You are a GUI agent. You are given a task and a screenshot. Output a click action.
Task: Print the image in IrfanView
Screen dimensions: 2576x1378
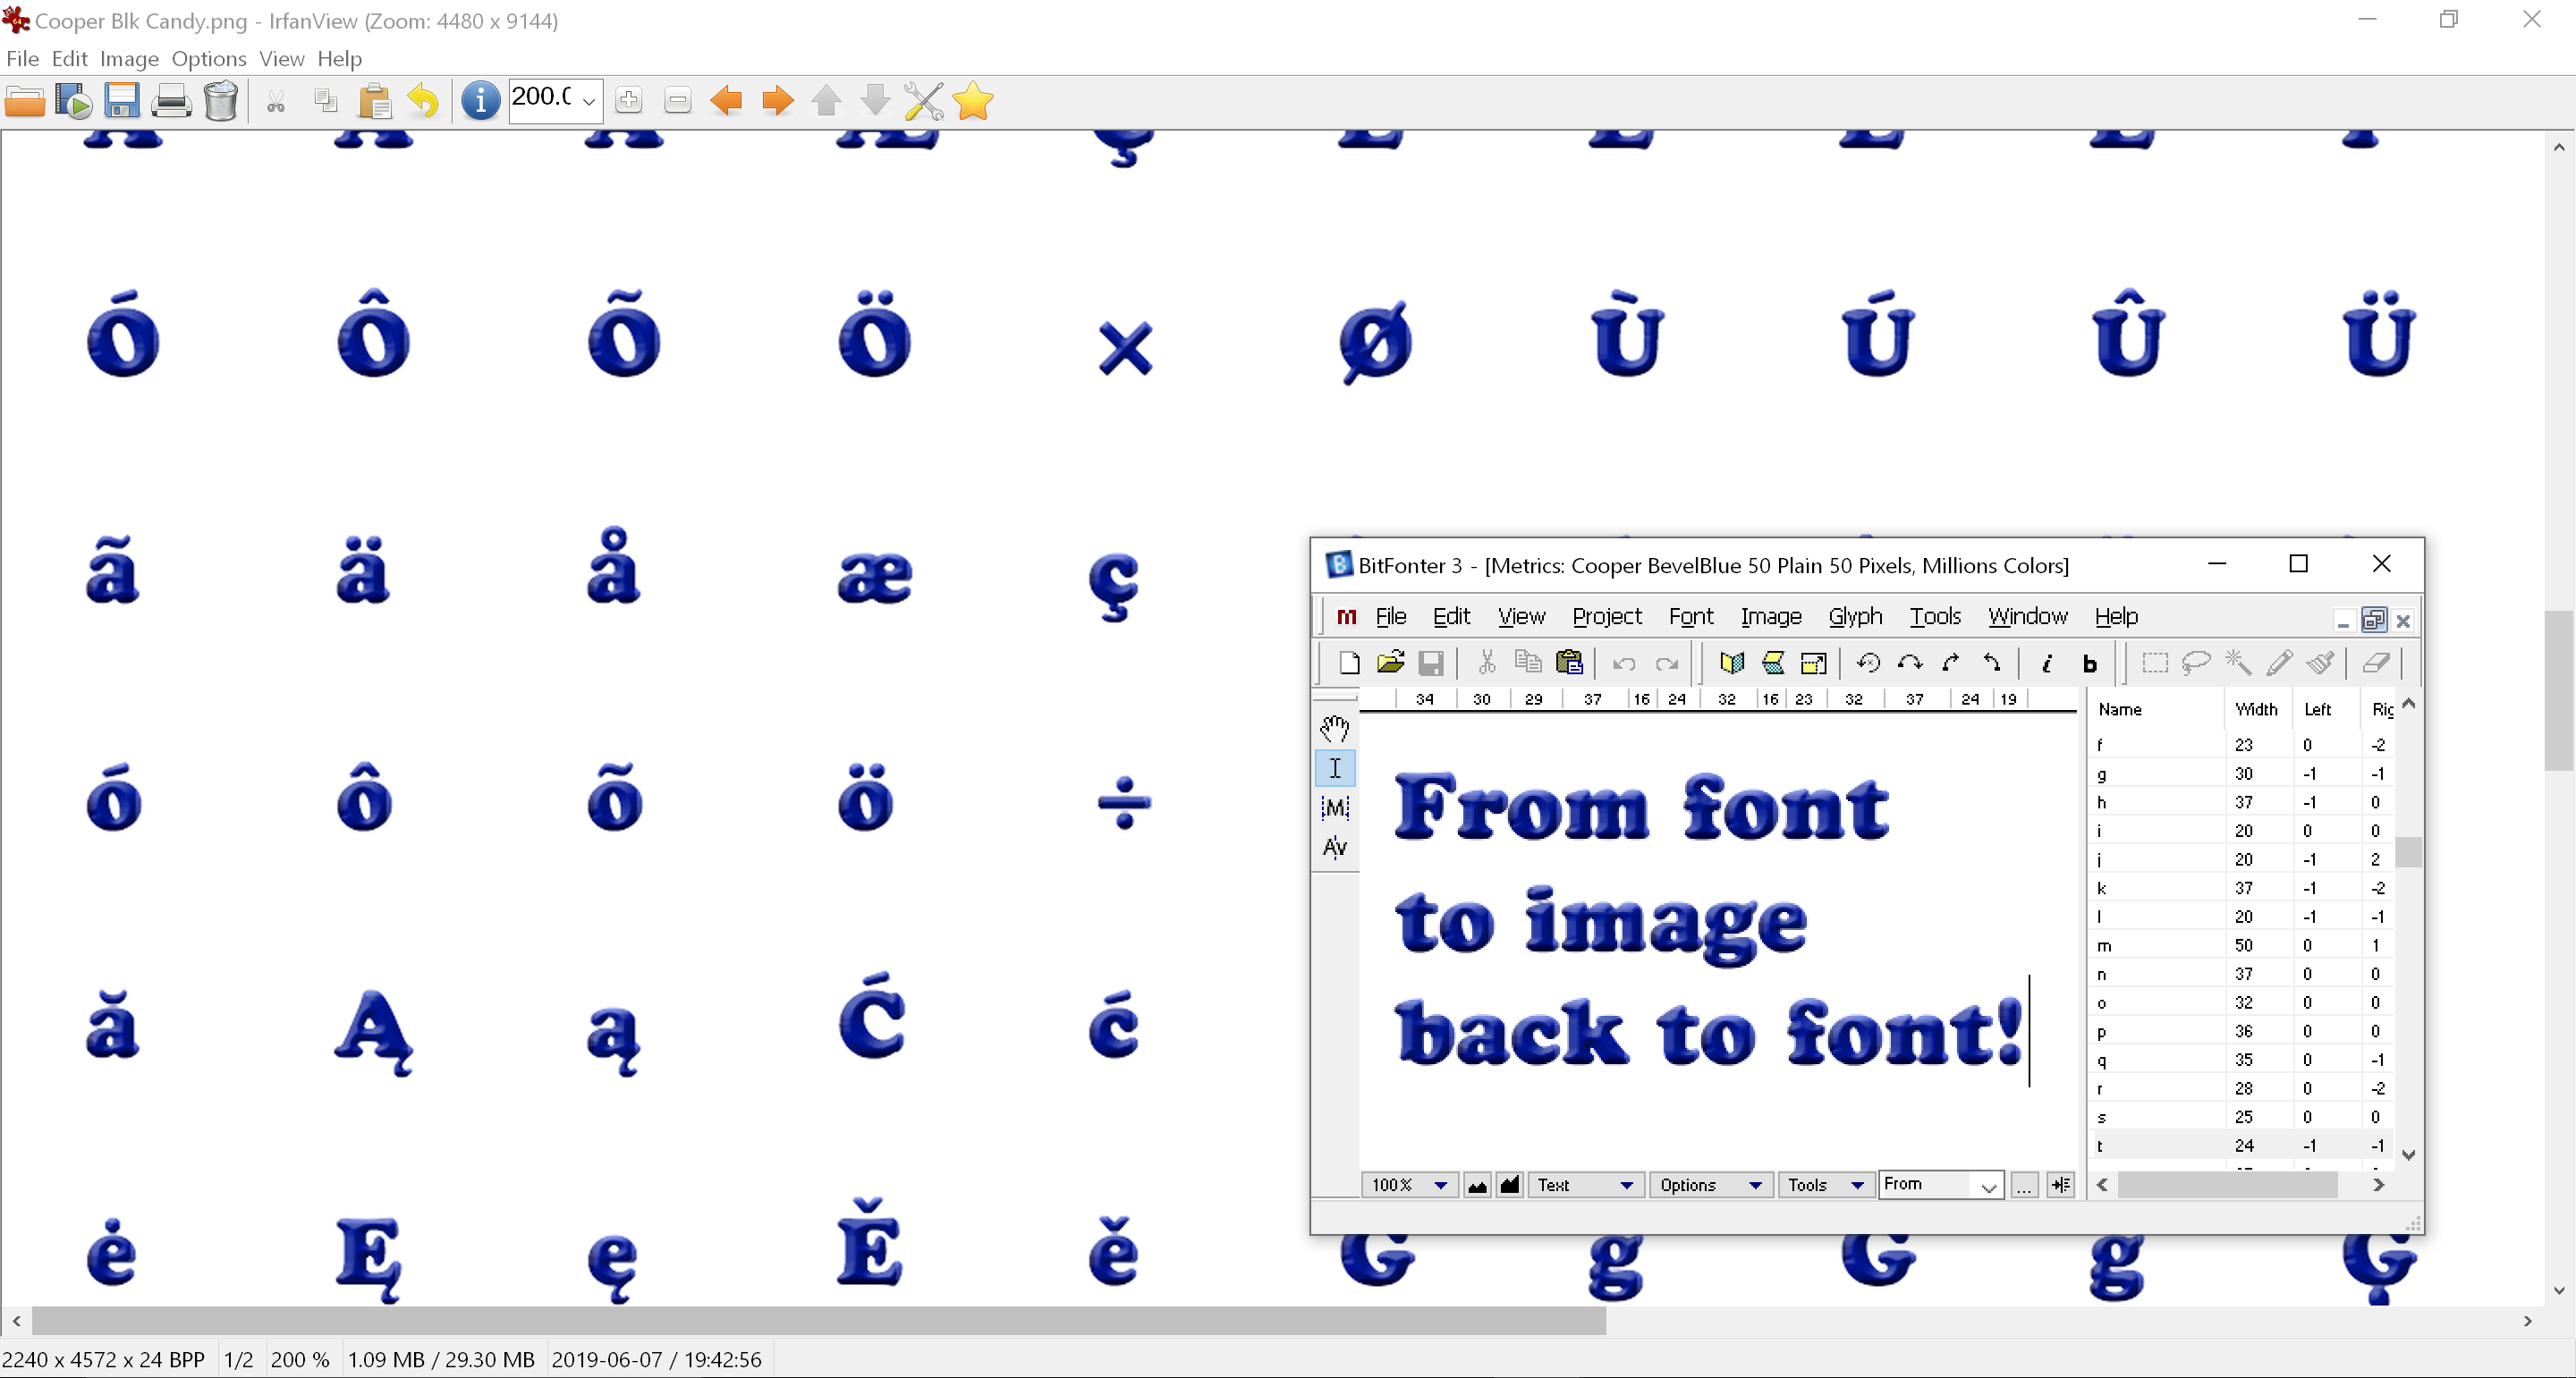click(x=171, y=101)
